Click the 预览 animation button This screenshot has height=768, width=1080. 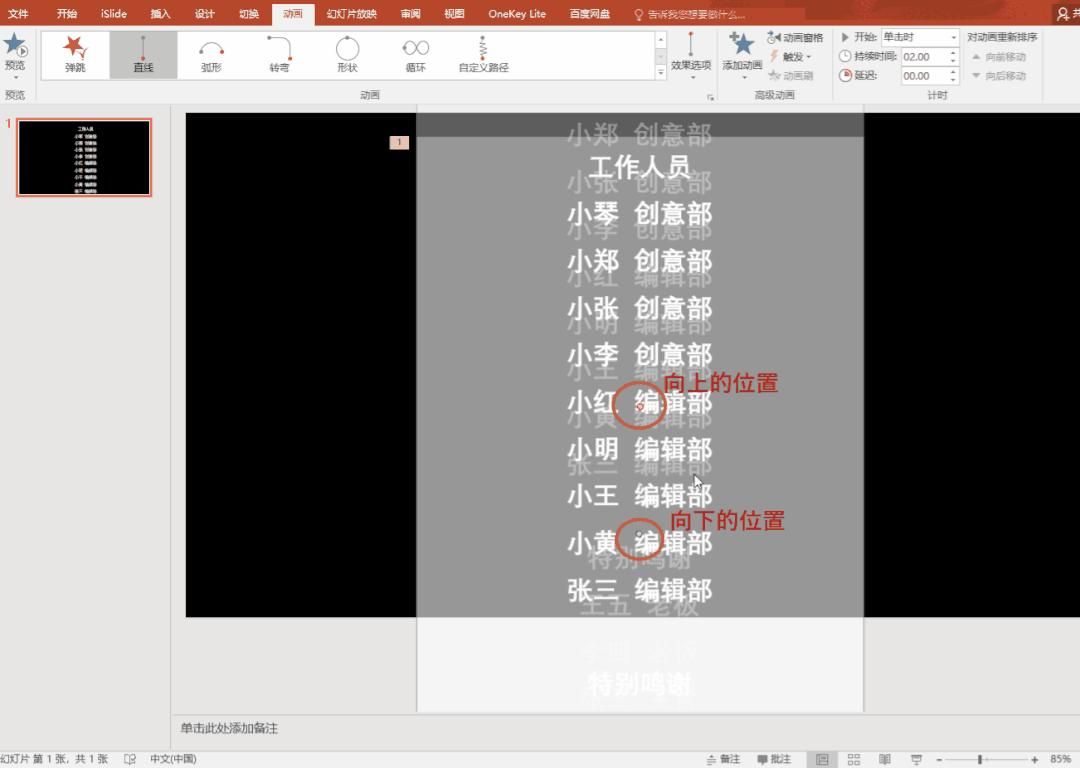click(x=17, y=50)
